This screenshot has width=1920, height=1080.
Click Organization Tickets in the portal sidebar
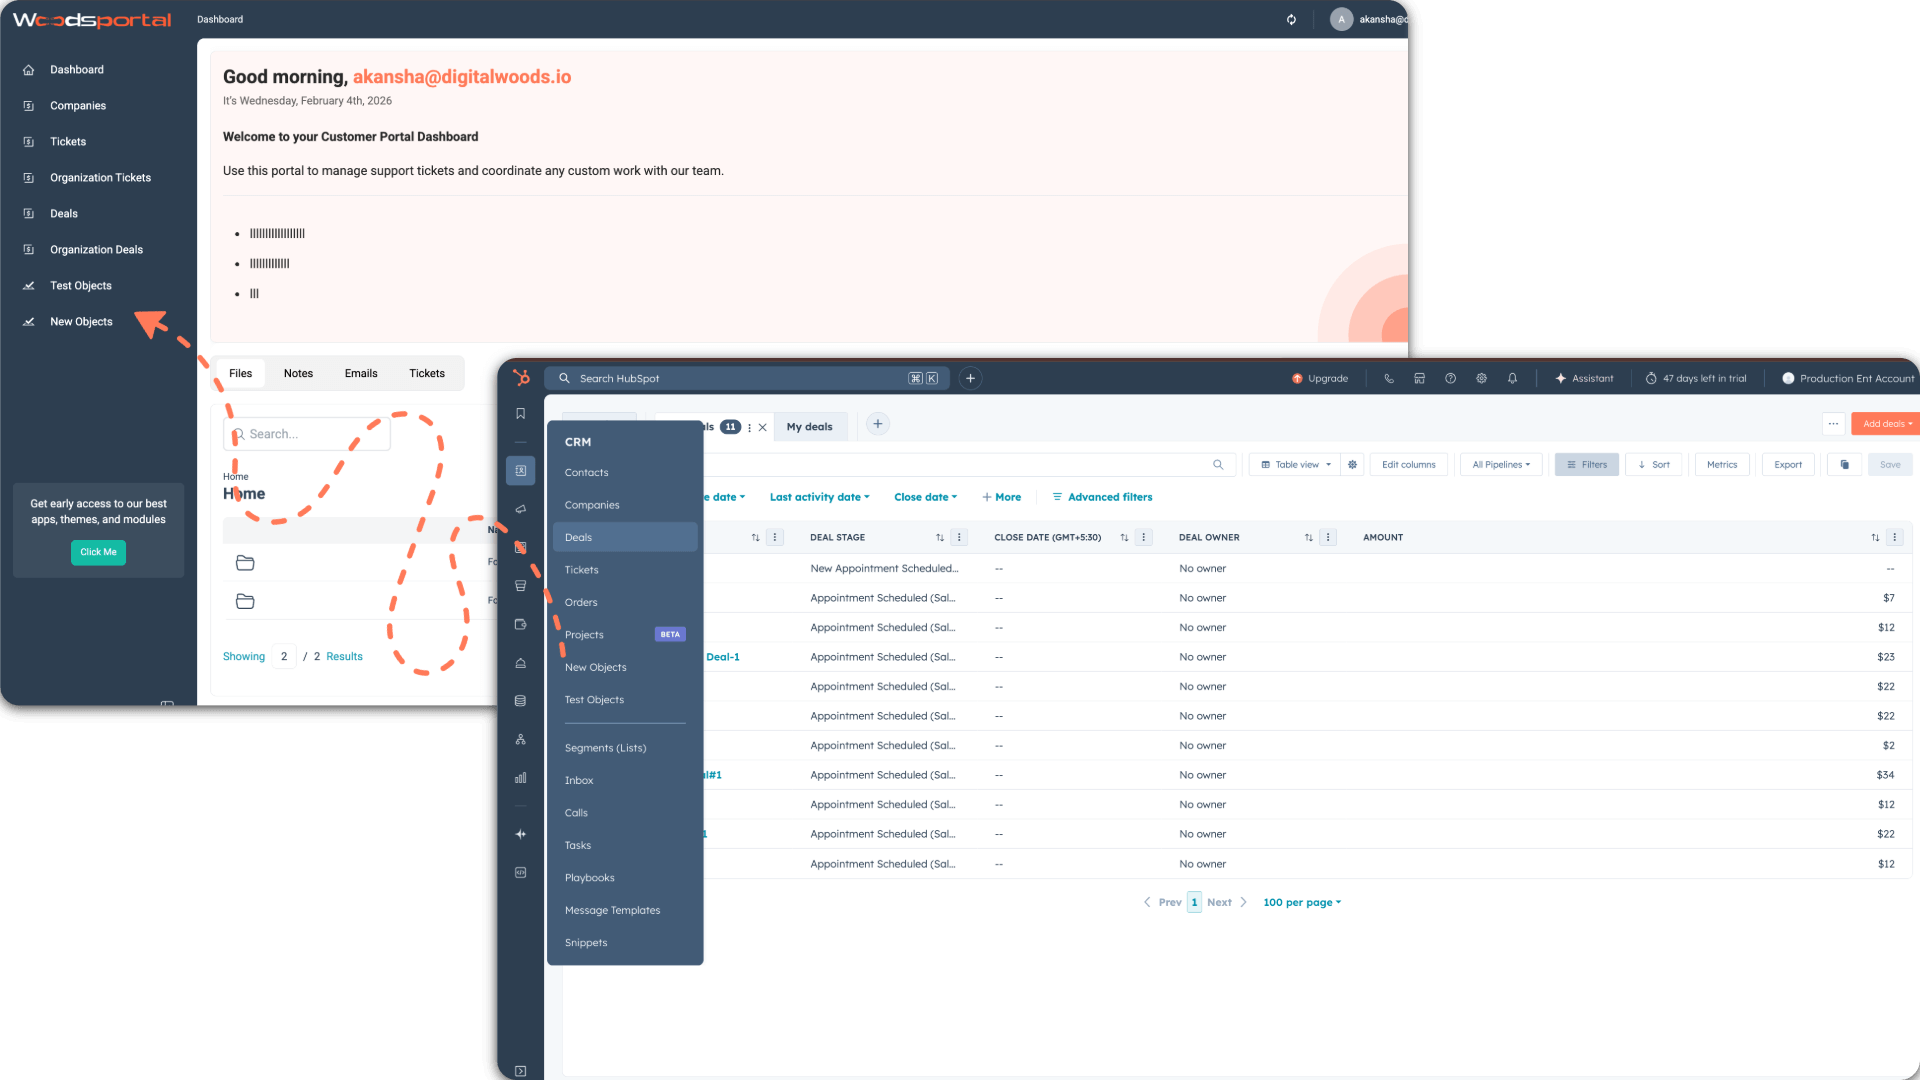pyautogui.click(x=101, y=177)
